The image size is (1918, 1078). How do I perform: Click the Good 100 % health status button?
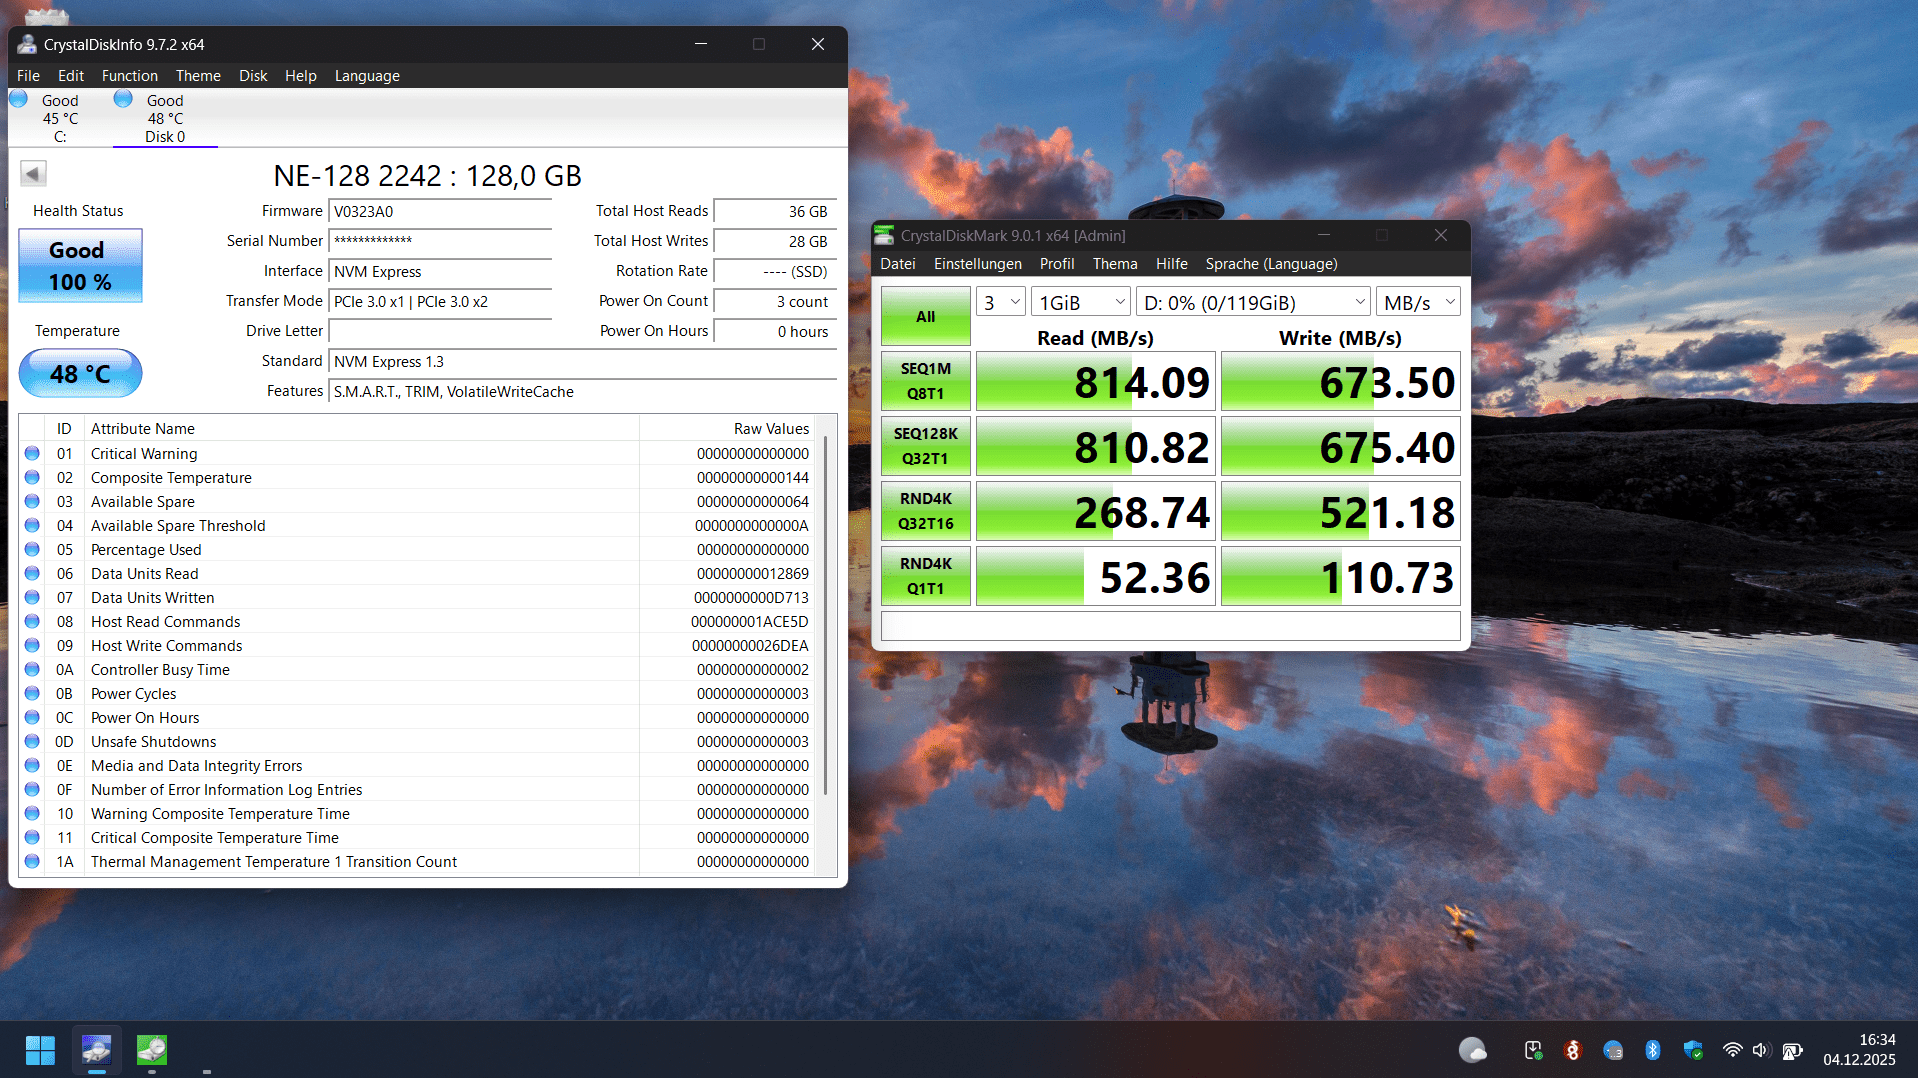80,266
